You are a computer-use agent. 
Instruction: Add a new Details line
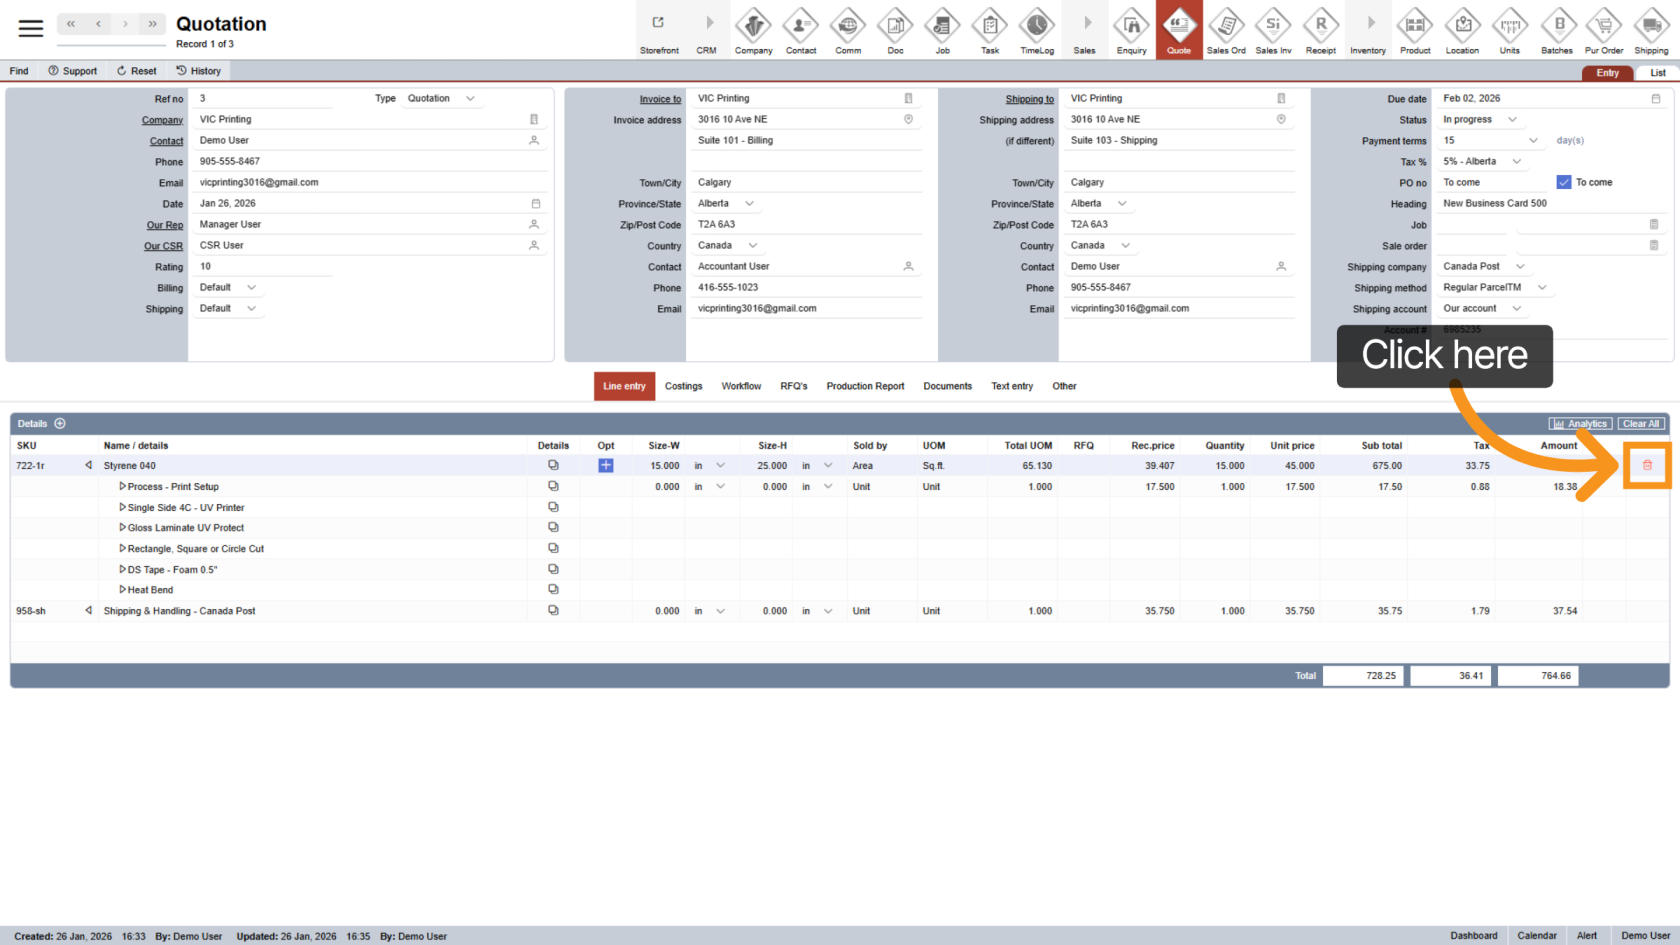[60, 424]
